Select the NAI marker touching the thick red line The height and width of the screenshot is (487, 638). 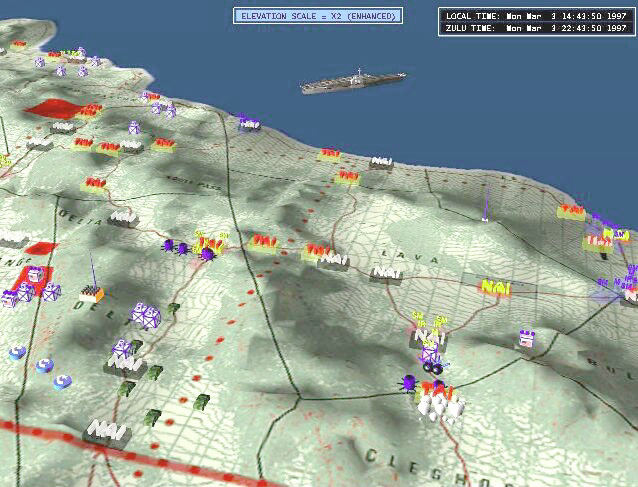(105, 434)
